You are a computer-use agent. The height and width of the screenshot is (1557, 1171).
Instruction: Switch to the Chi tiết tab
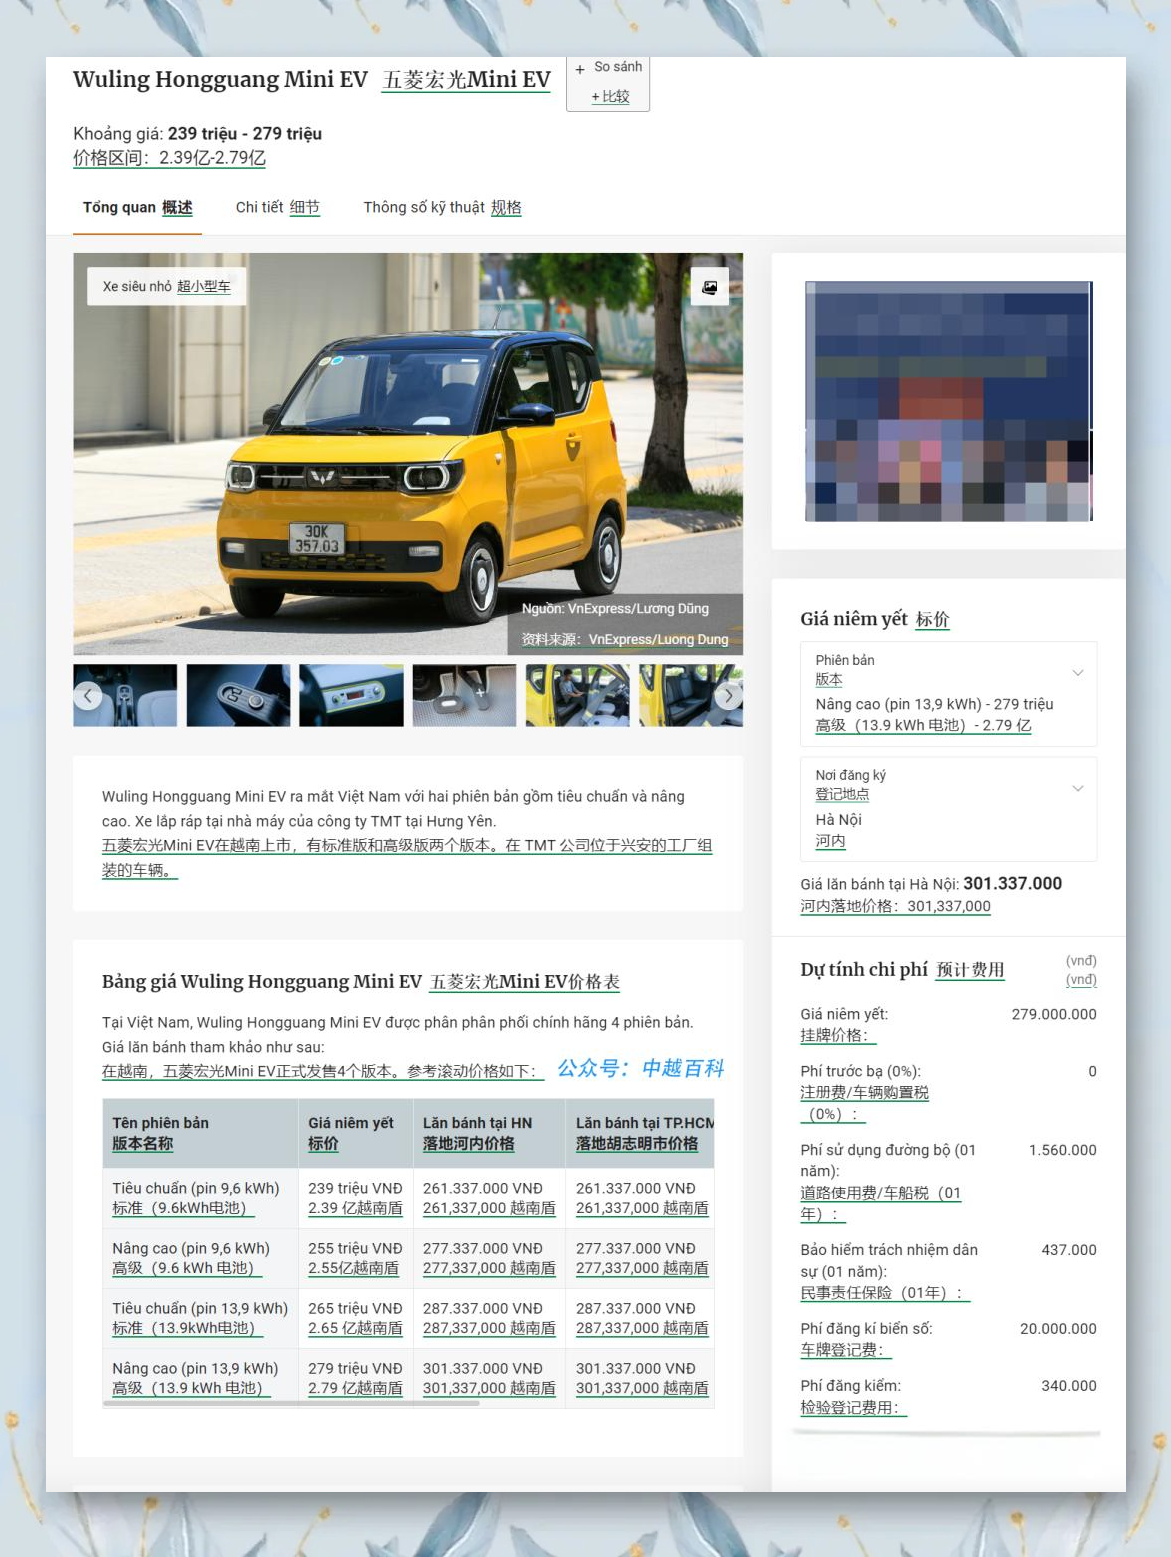(277, 208)
